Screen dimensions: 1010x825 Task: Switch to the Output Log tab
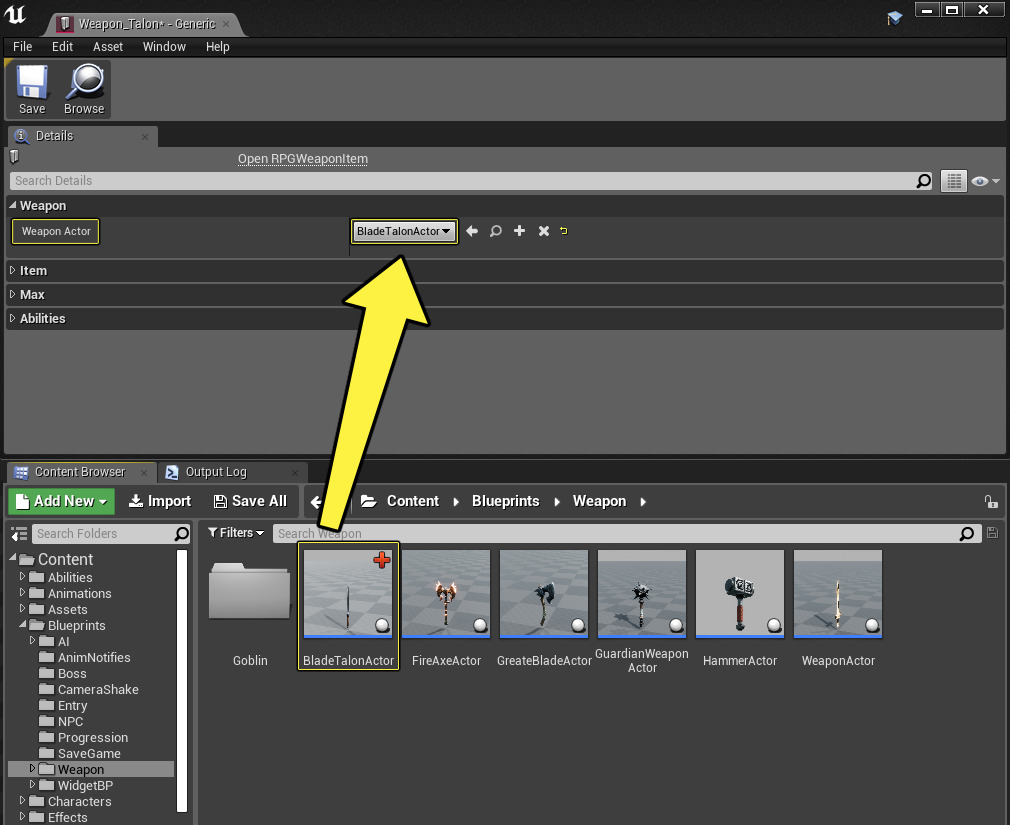(215, 472)
